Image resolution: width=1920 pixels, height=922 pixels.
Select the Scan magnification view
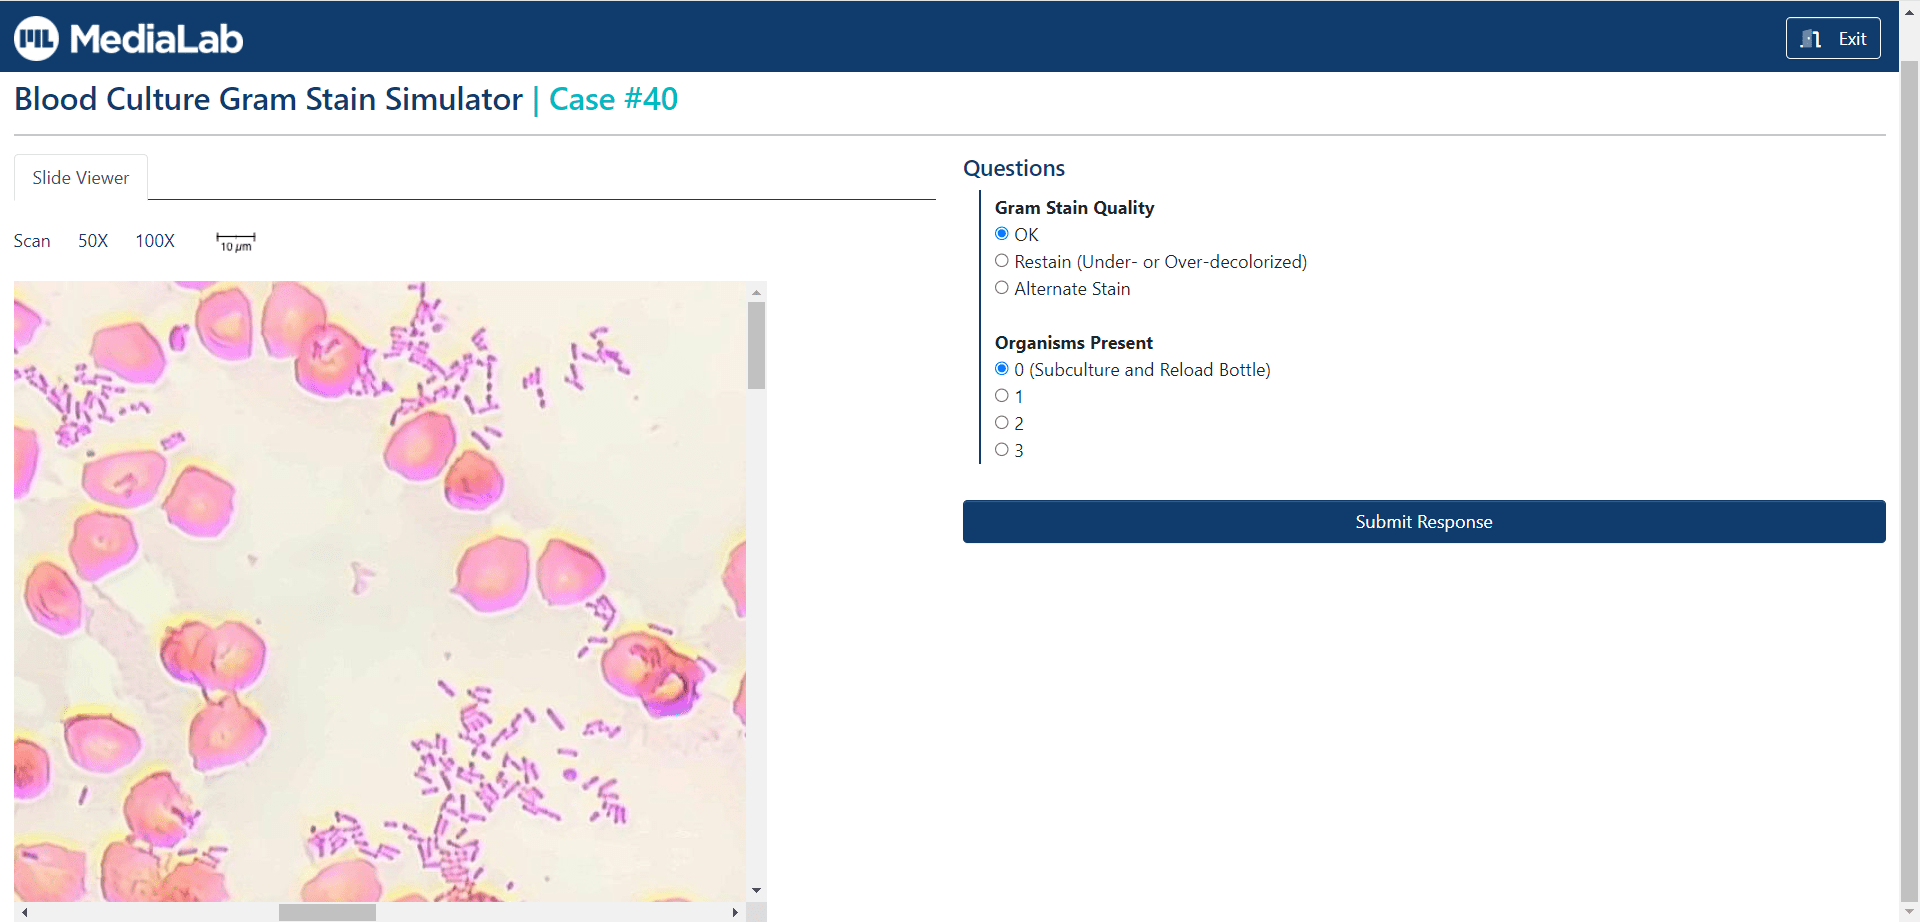pyautogui.click(x=31, y=240)
